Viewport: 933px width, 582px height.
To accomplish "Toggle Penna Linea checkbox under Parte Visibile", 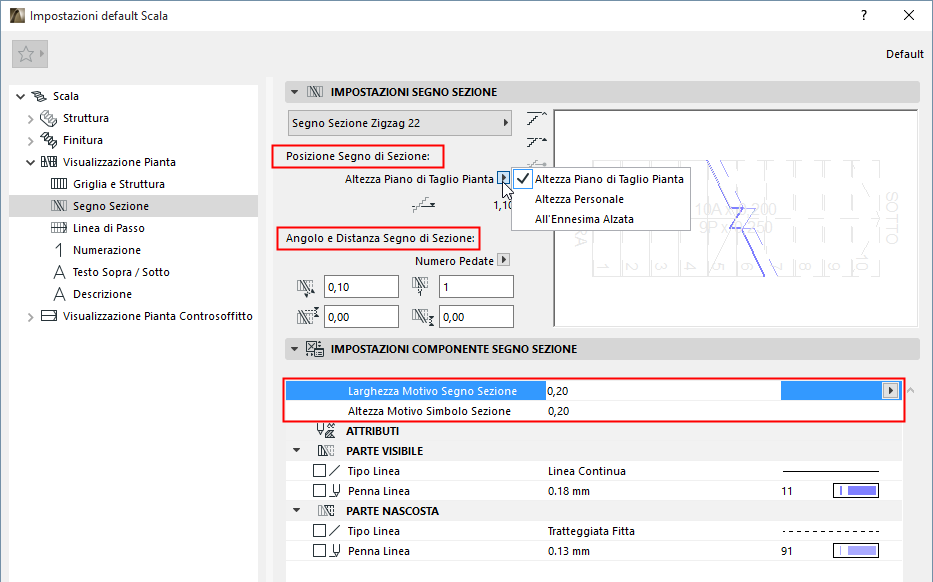I will (x=320, y=491).
